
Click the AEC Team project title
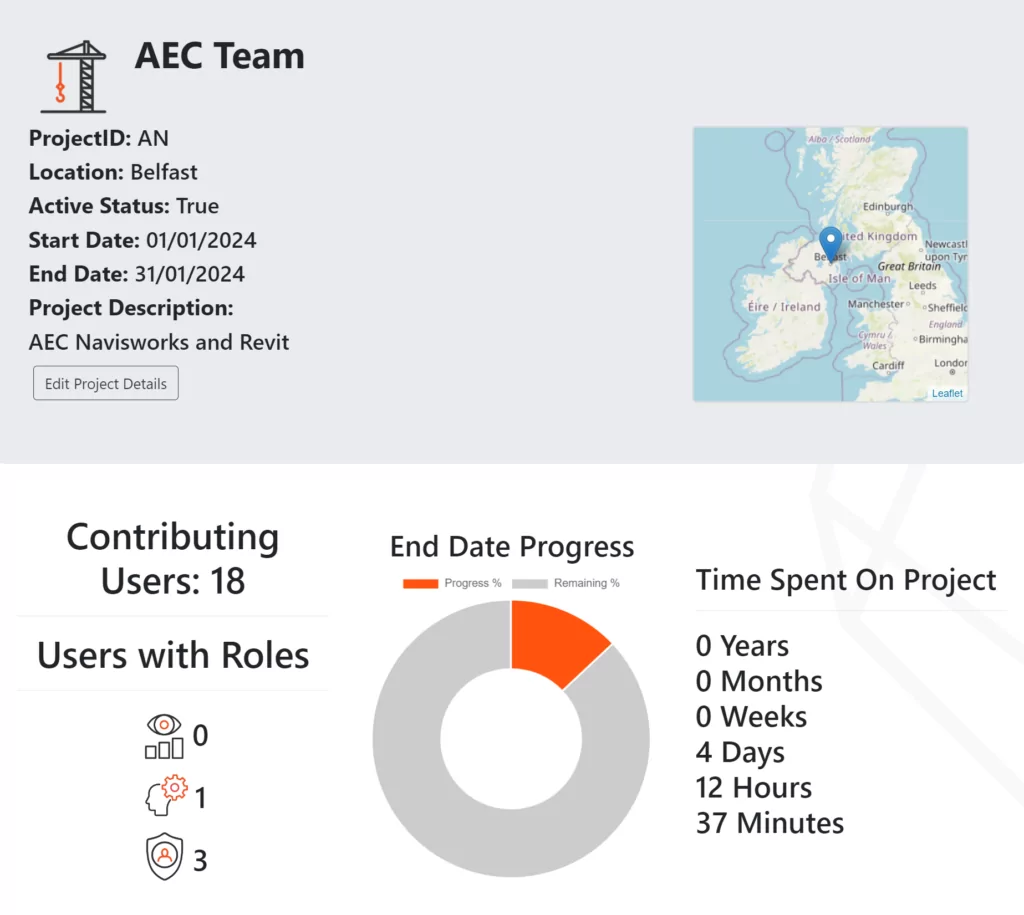(219, 56)
